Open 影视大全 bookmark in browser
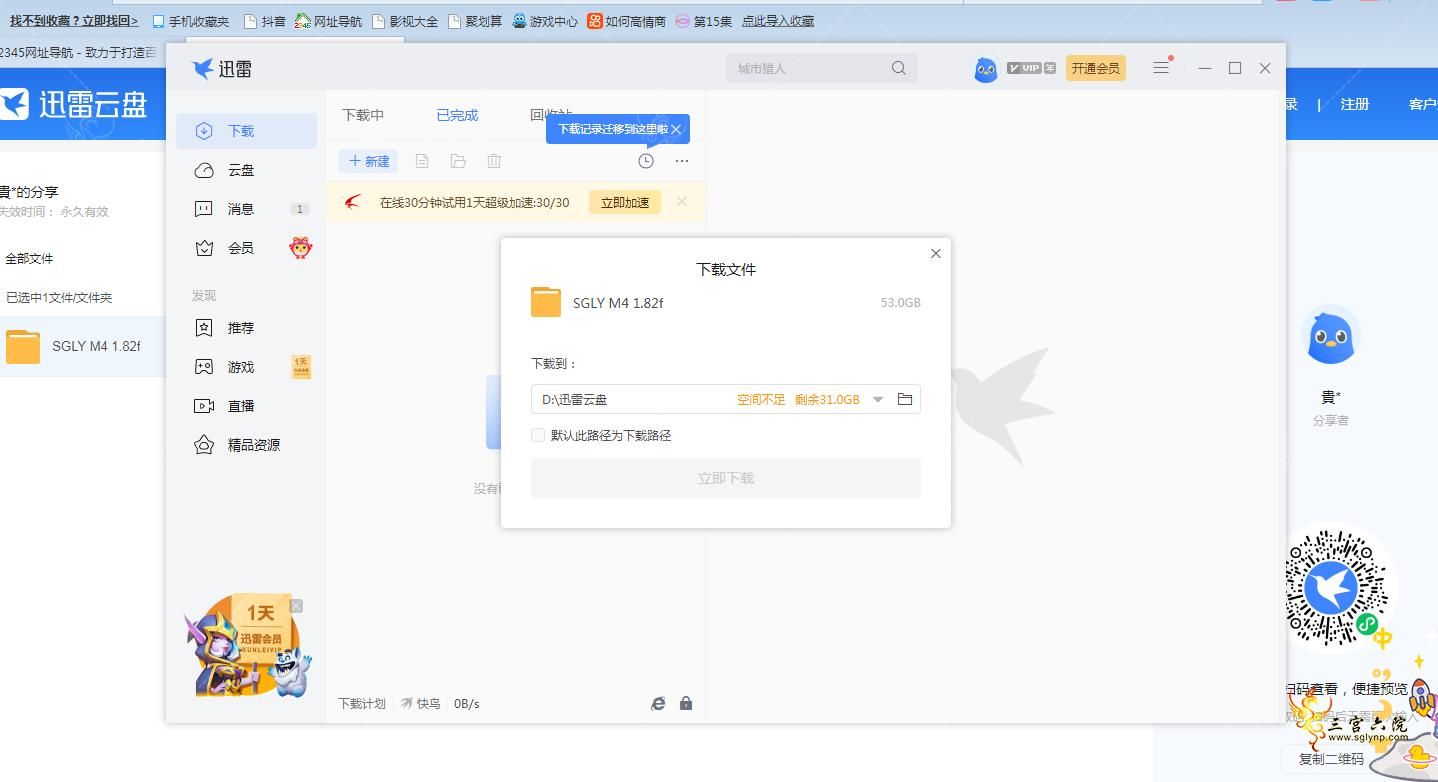This screenshot has width=1438, height=782. (x=405, y=21)
